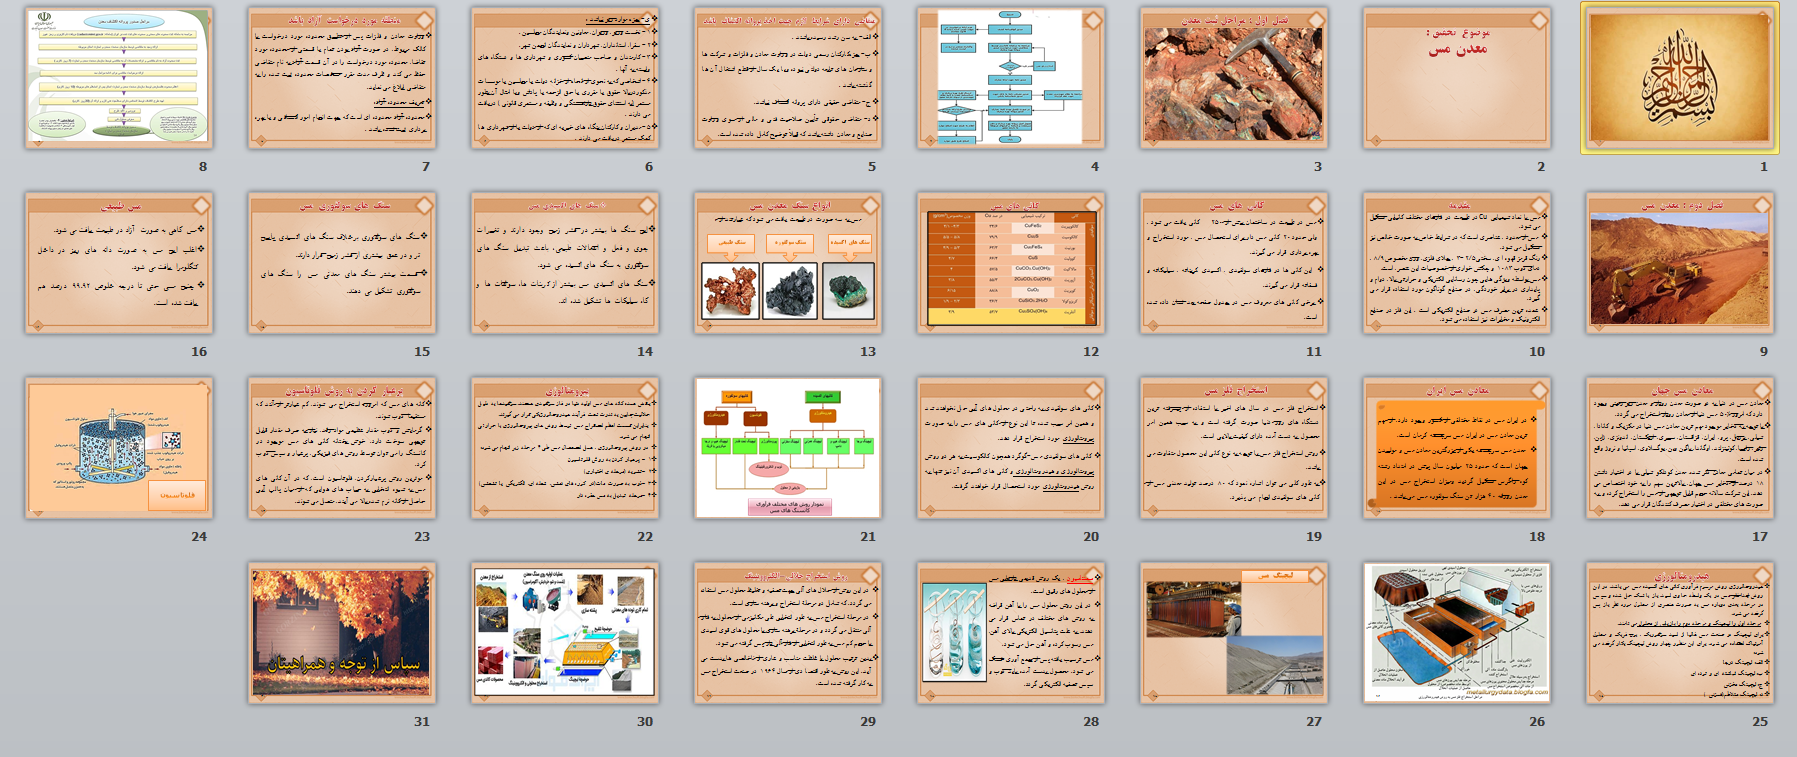Select slide 18 with the orange text box
1797x757 pixels.
(x=1457, y=448)
